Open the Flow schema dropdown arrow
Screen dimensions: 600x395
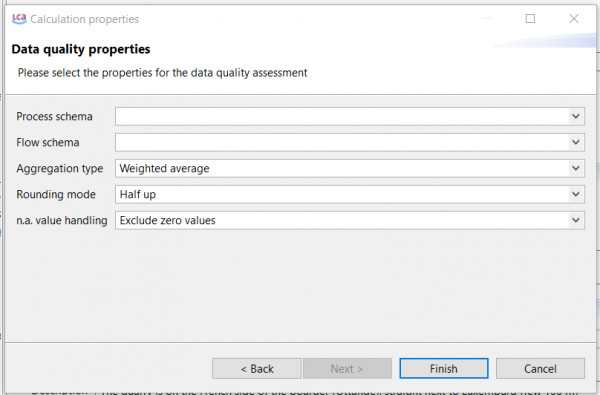pyautogui.click(x=576, y=142)
